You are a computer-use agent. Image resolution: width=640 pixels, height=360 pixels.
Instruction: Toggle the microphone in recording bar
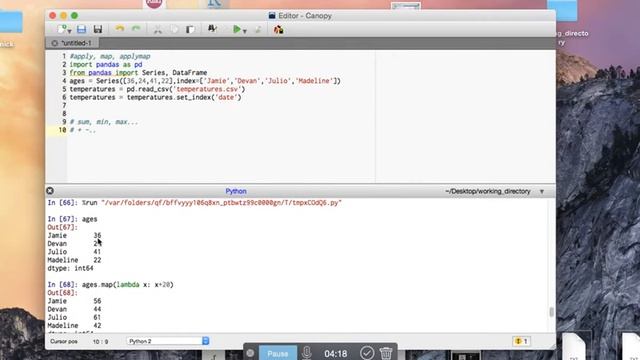(x=307, y=353)
